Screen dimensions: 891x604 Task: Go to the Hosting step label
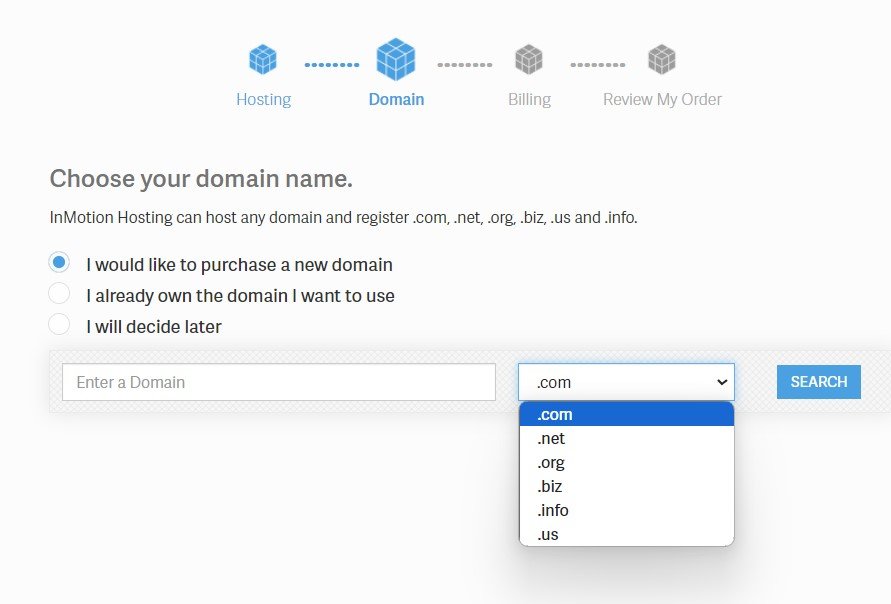click(264, 99)
